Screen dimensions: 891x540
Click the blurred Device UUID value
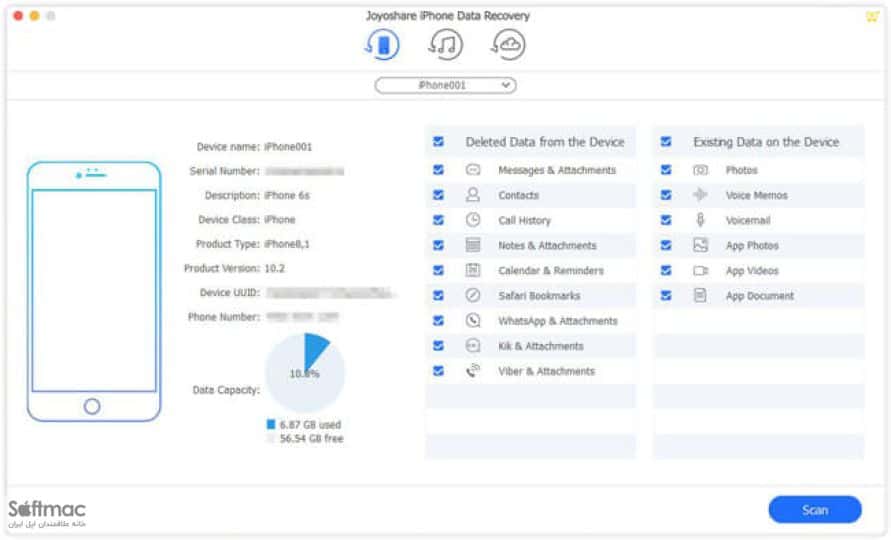tap(330, 293)
